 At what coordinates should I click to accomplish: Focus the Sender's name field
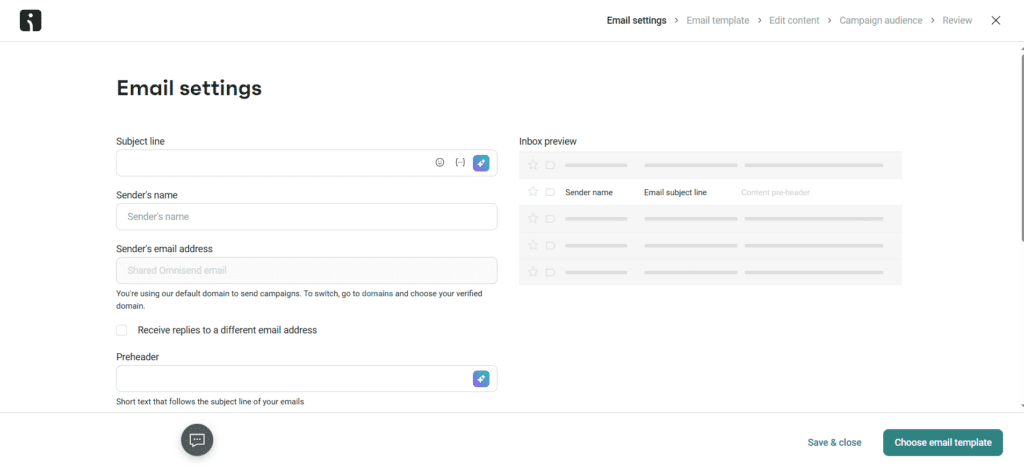click(x=307, y=217)
